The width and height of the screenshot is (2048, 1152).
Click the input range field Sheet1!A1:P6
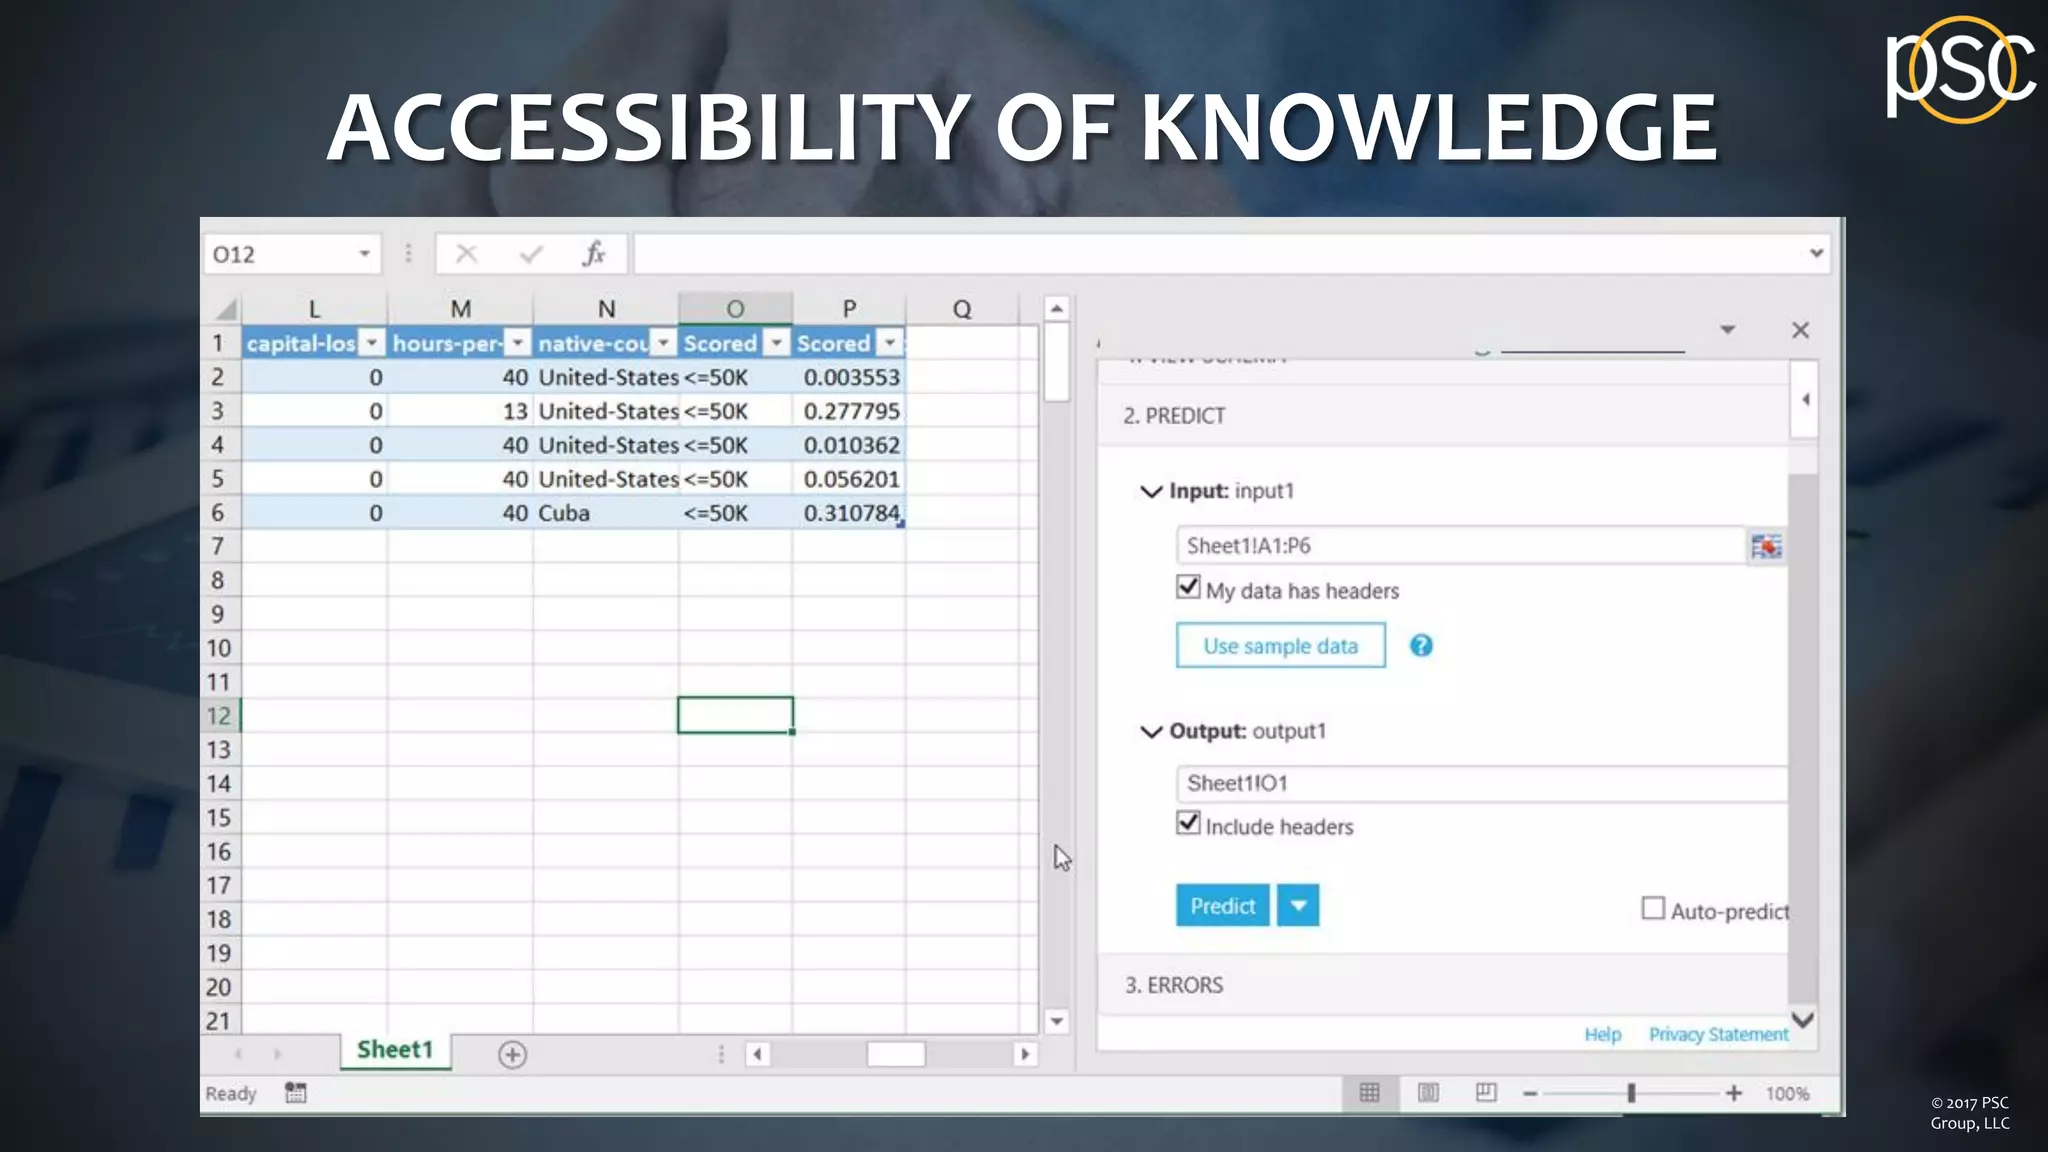point(1461,546)
